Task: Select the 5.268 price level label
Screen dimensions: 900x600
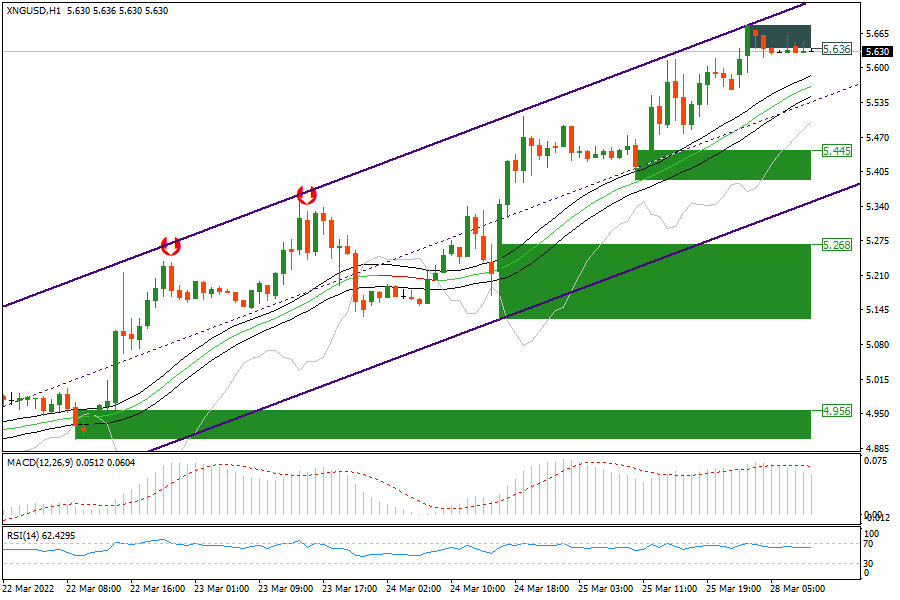Action: pyautogui.click(x=835, y=244)
